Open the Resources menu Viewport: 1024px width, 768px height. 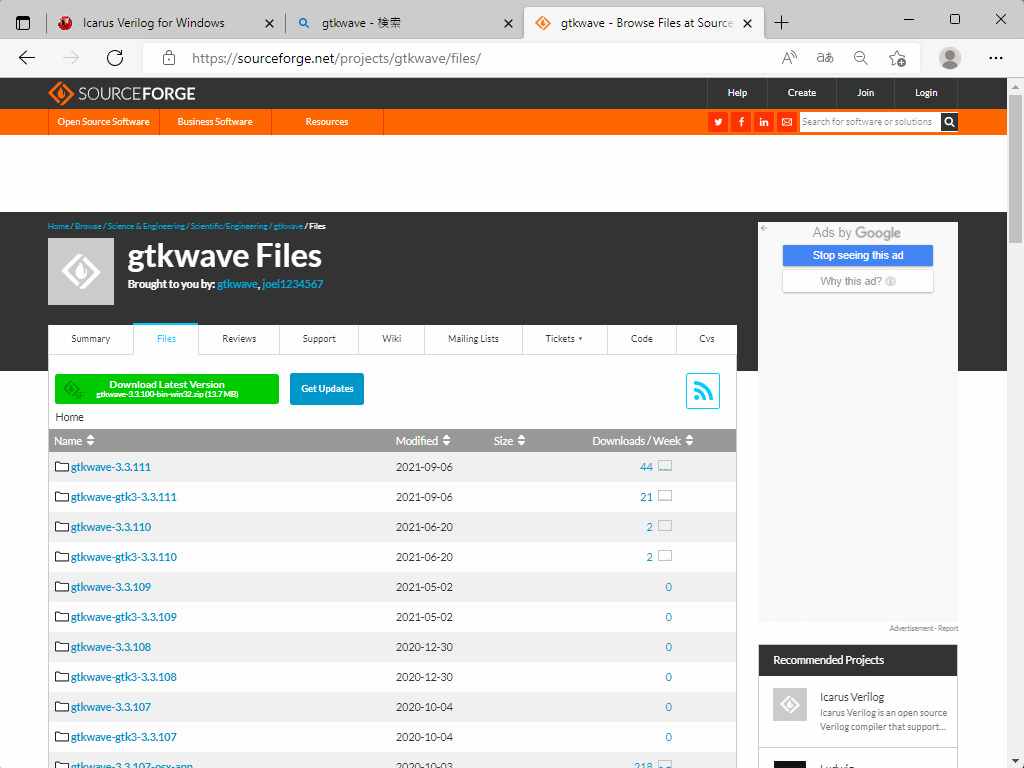pos(327,122)
